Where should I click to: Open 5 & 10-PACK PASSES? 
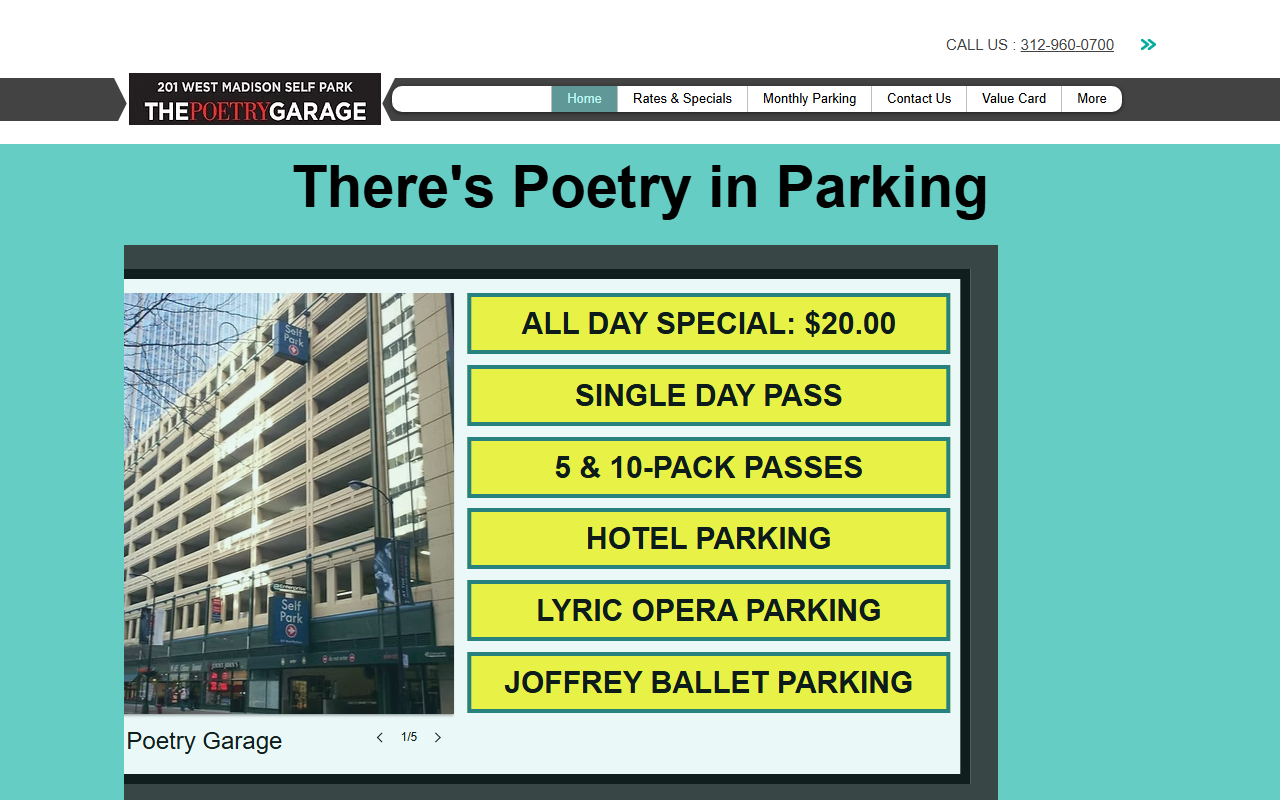[708, 467]
